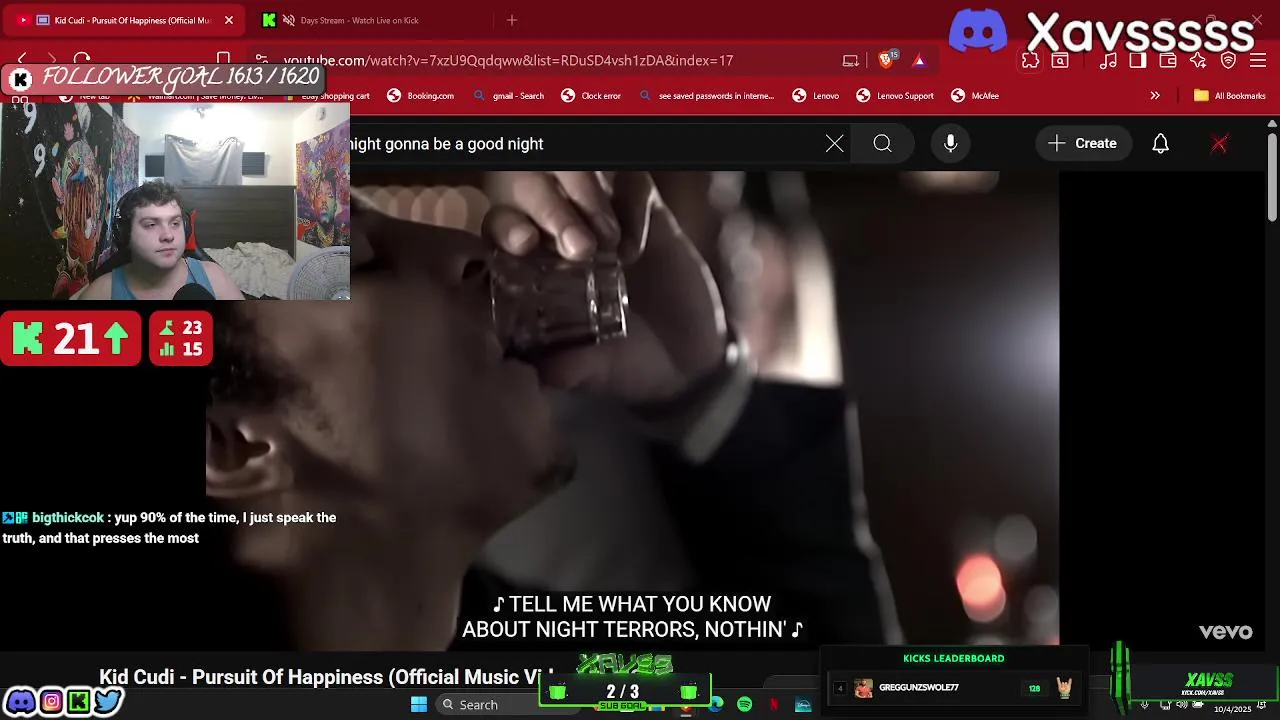
Task: Click the vevo logo on video
Action: tap(1226, 632)
